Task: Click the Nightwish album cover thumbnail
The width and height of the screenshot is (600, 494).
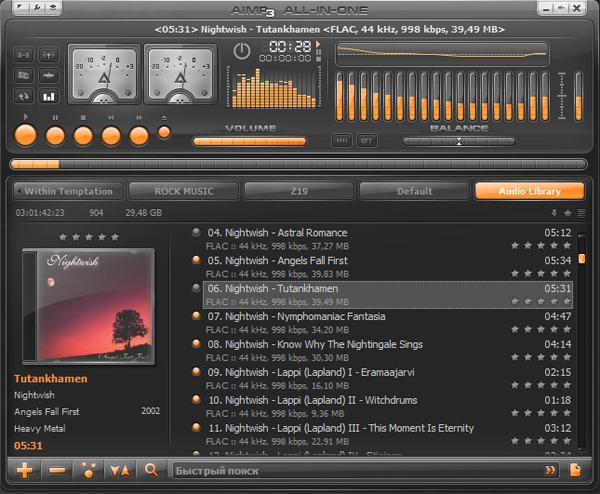Action: (x=89, y=307)
